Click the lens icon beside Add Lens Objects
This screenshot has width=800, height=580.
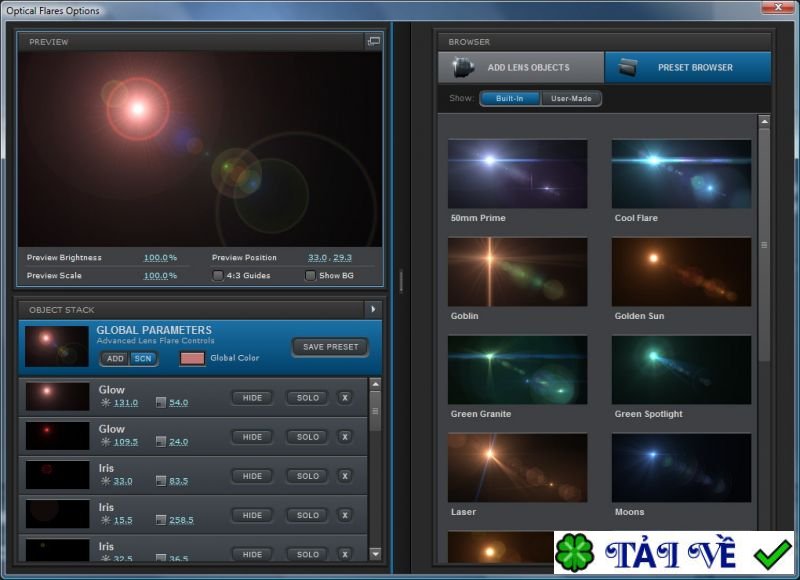coord(462,67)
